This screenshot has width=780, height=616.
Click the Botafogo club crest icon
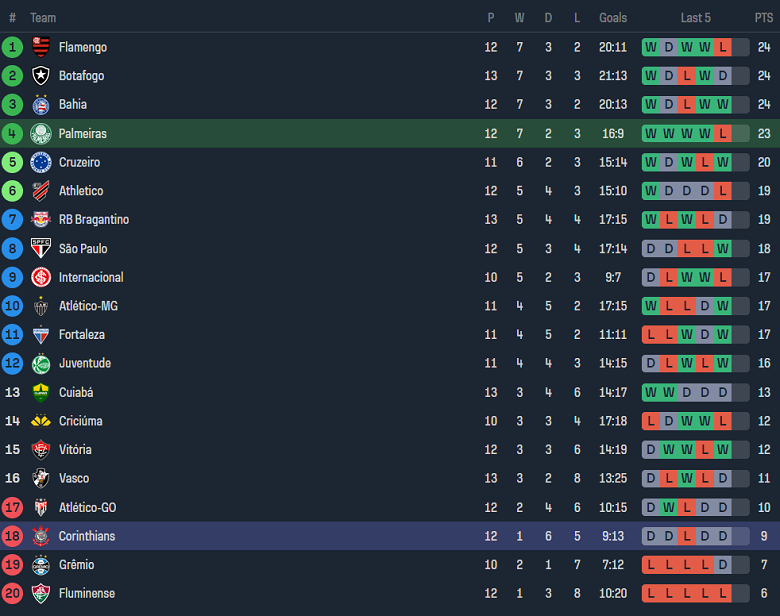point(41,76)
